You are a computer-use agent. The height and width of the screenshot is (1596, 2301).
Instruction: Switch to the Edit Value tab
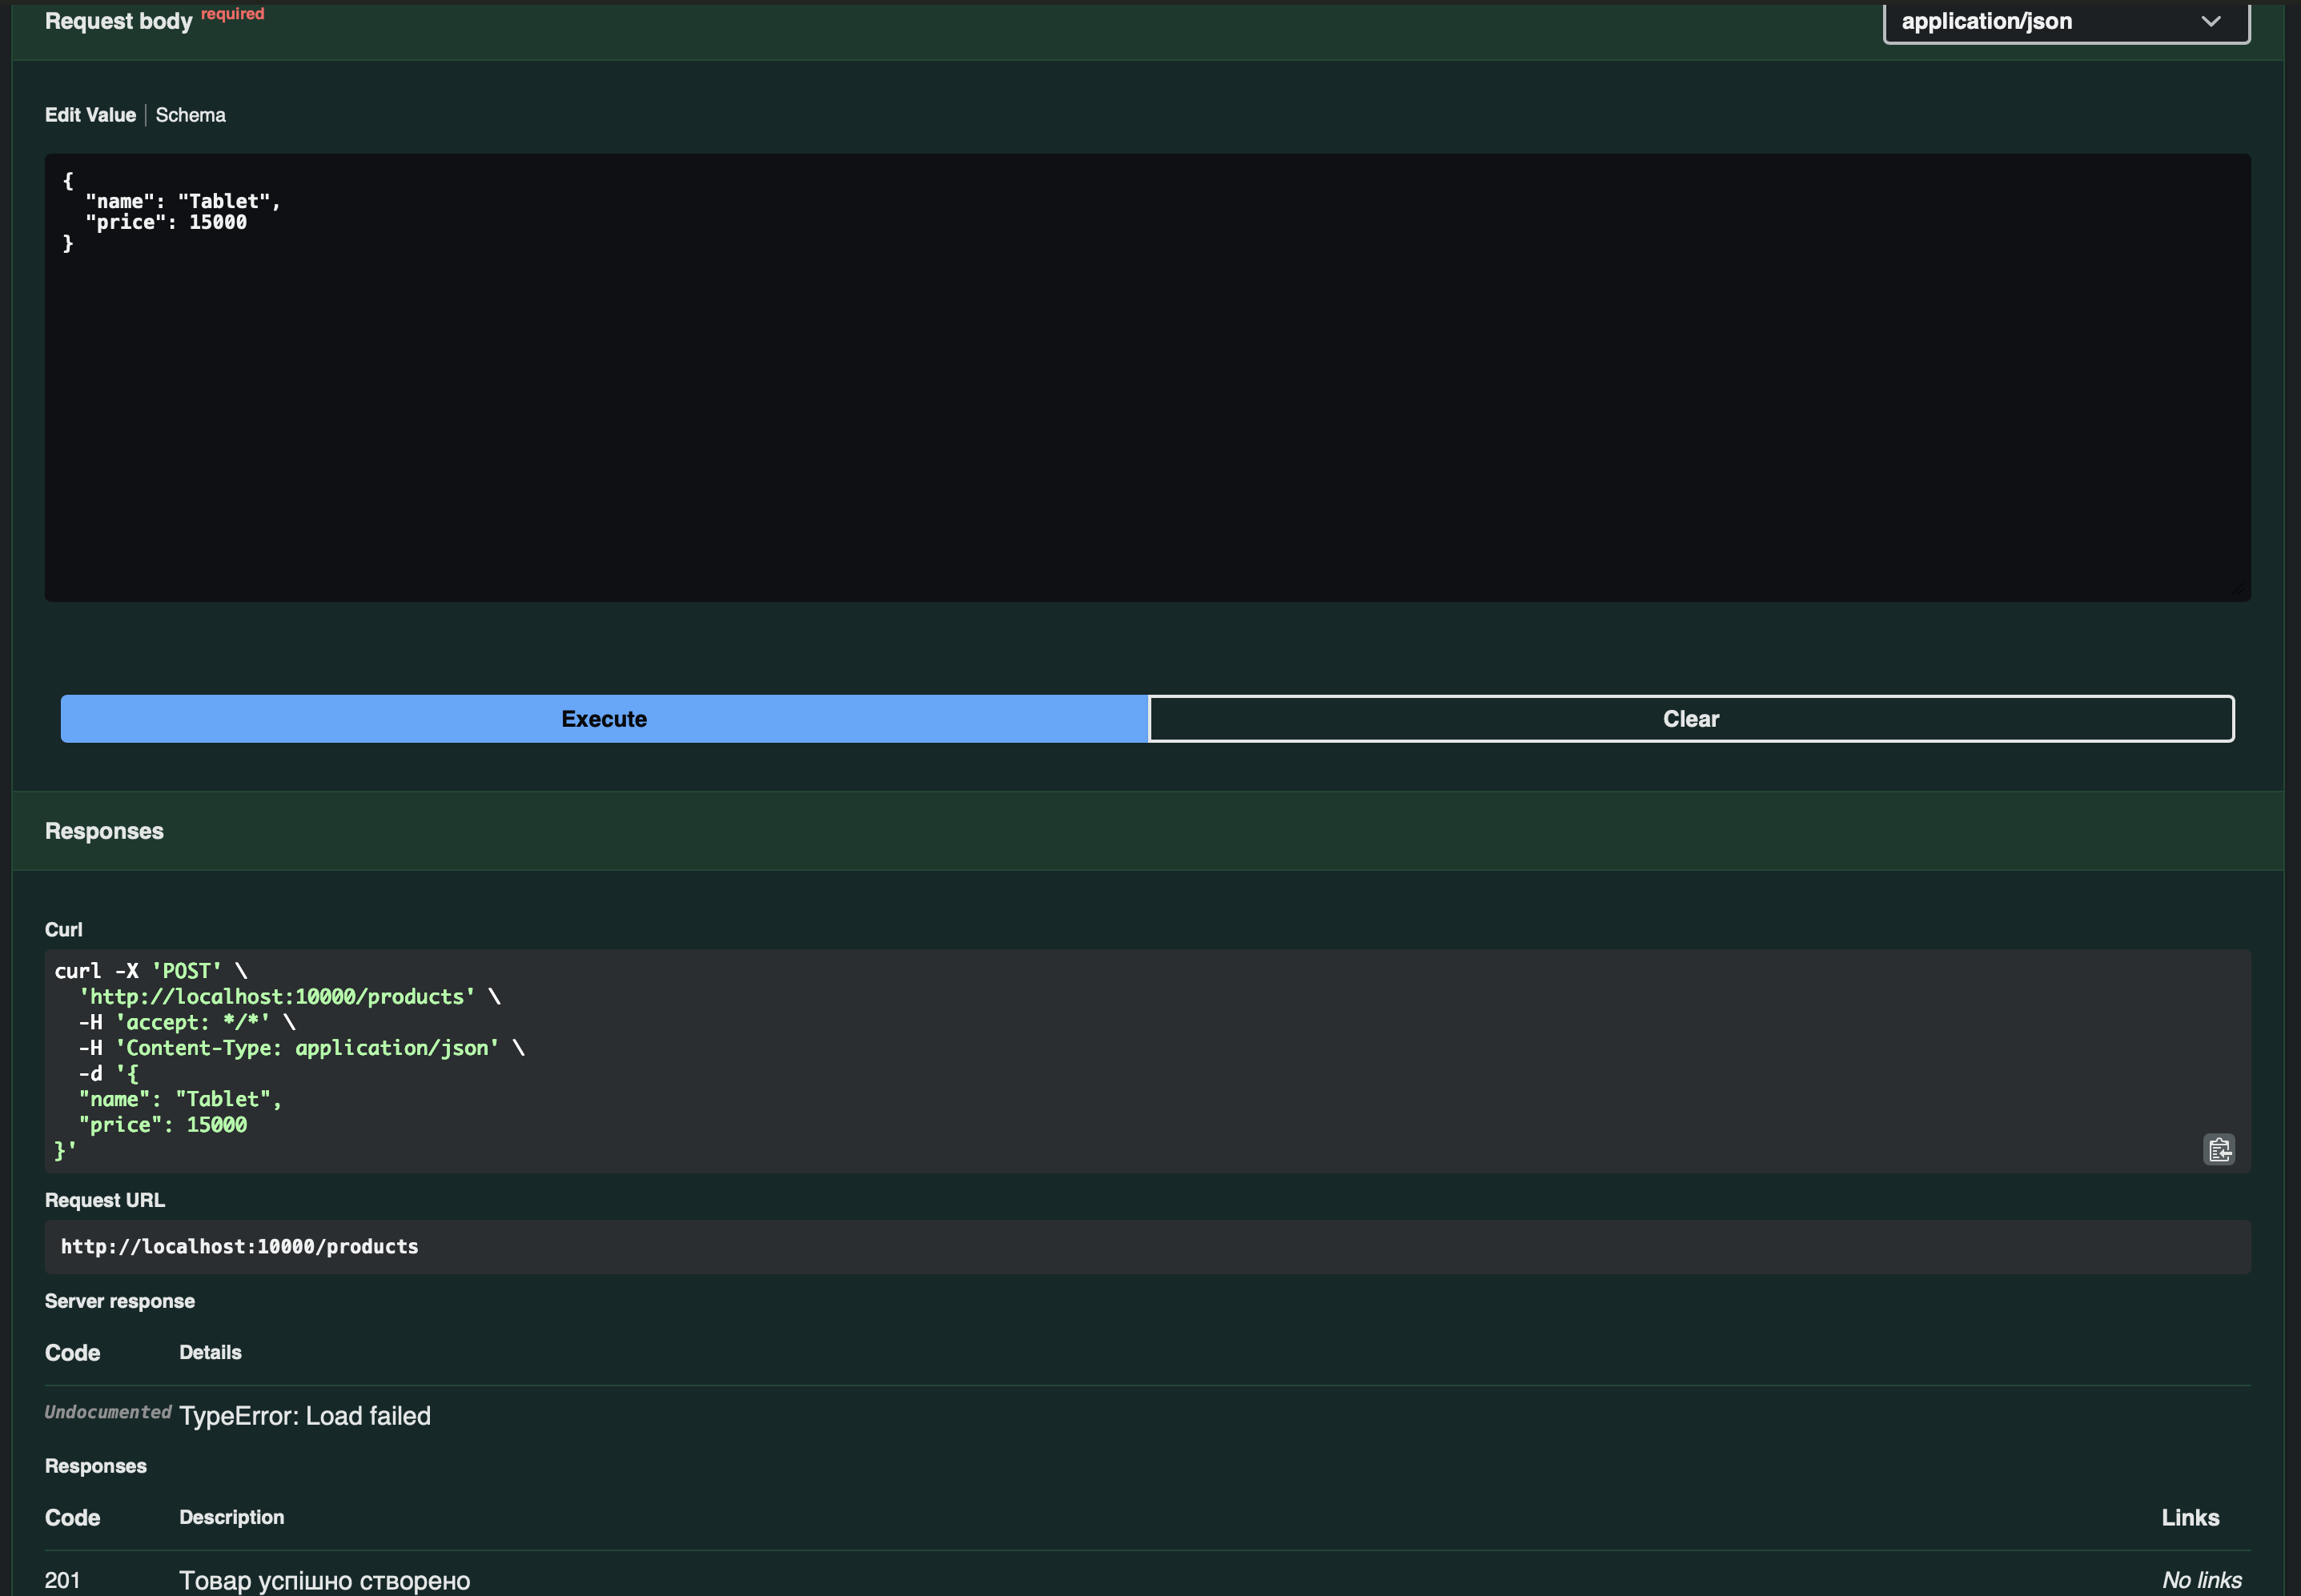tap(90, 115)
